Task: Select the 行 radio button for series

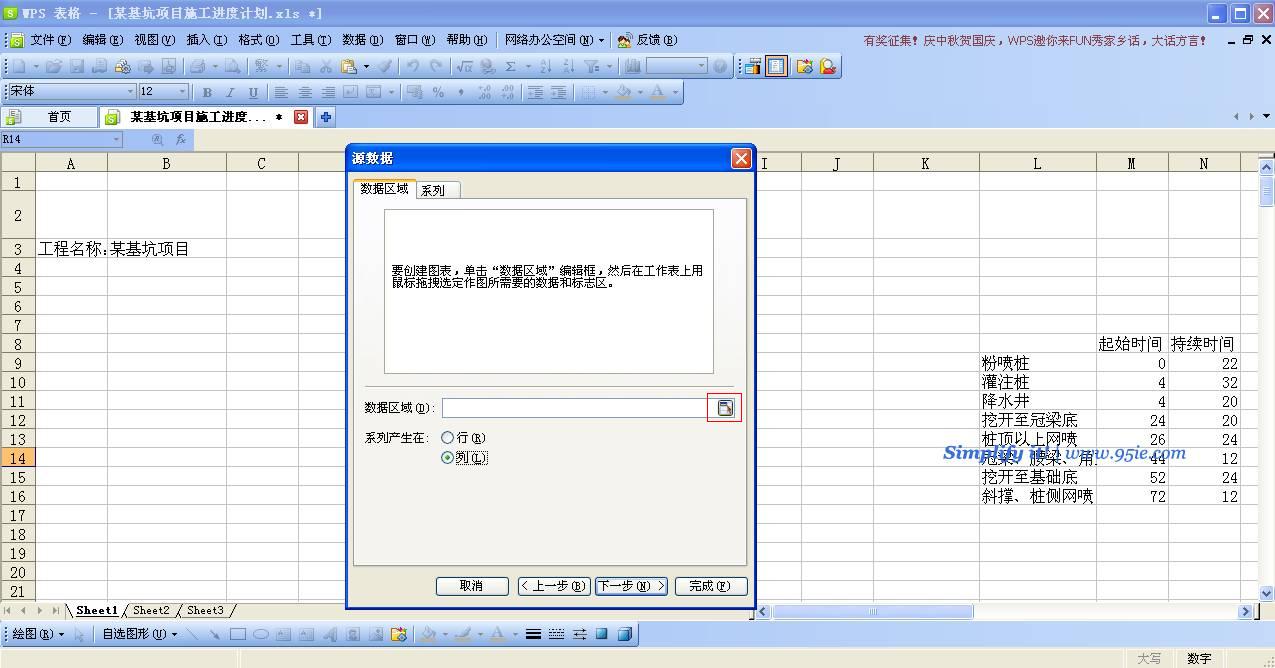Action: click(x=448, y=438)
